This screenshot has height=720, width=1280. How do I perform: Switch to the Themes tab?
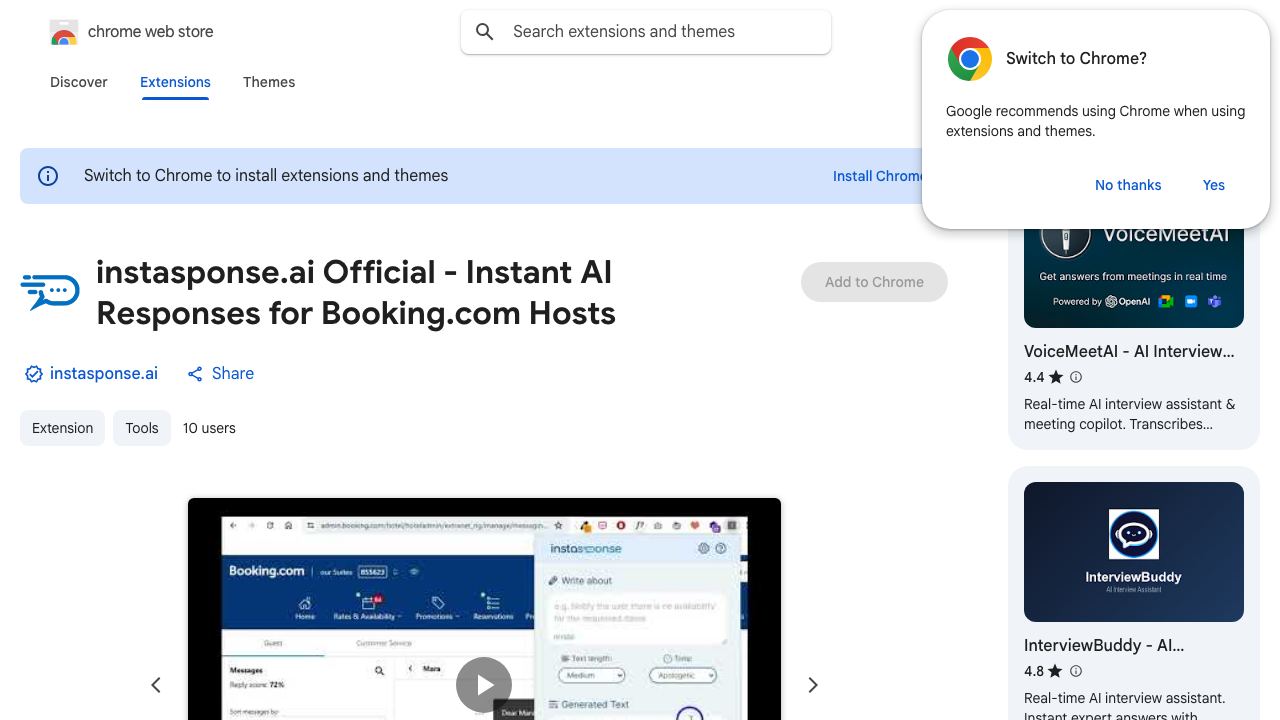(x=269, y=82)
